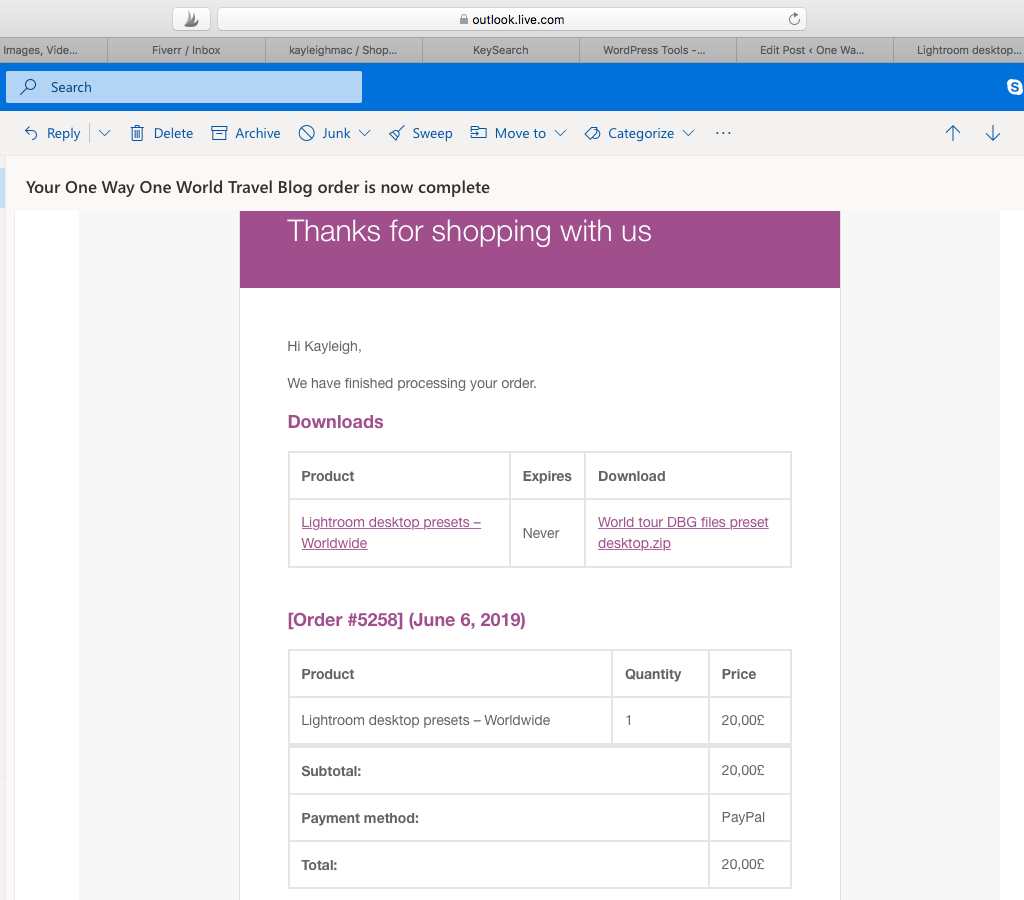
Task: Open Lightroom desktop presets – Worldwide link
Action: pos(390,533)
